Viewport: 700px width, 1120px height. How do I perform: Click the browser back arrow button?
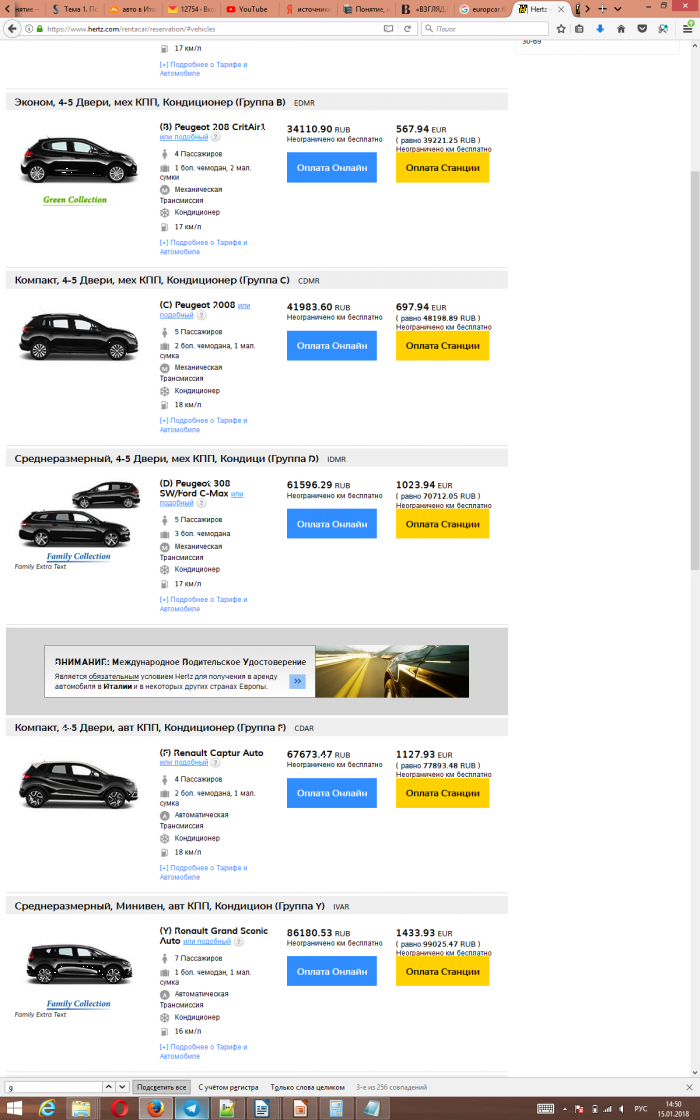click(12, 29)
